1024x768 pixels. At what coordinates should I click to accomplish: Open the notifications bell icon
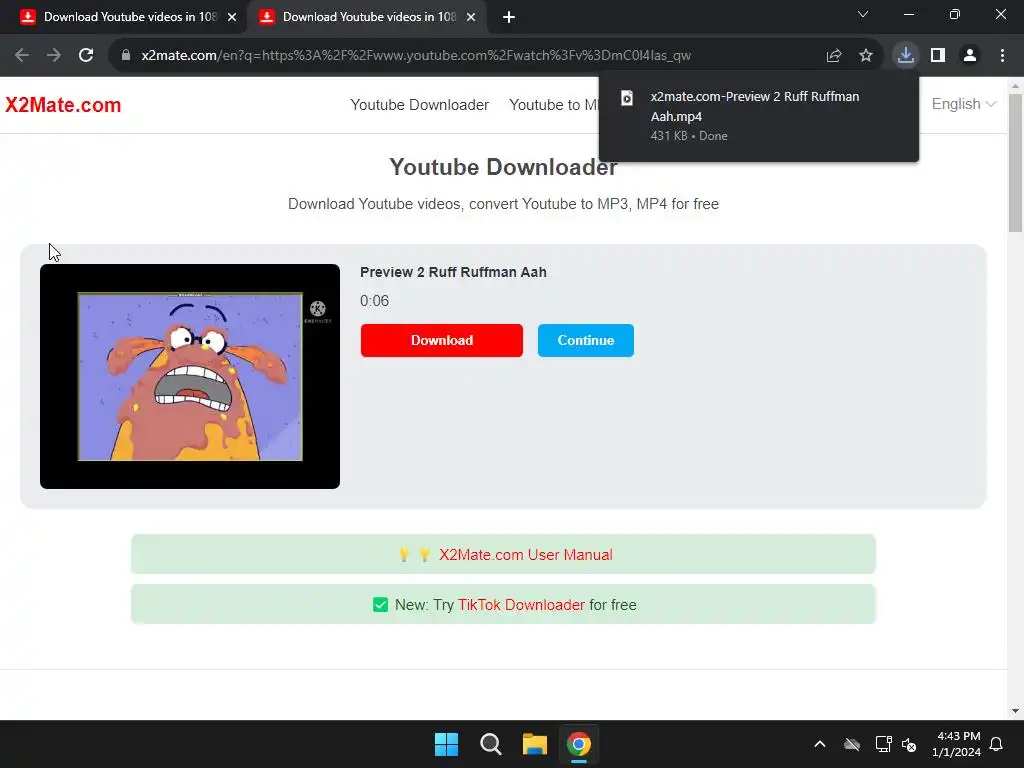(x=997, y=744)
